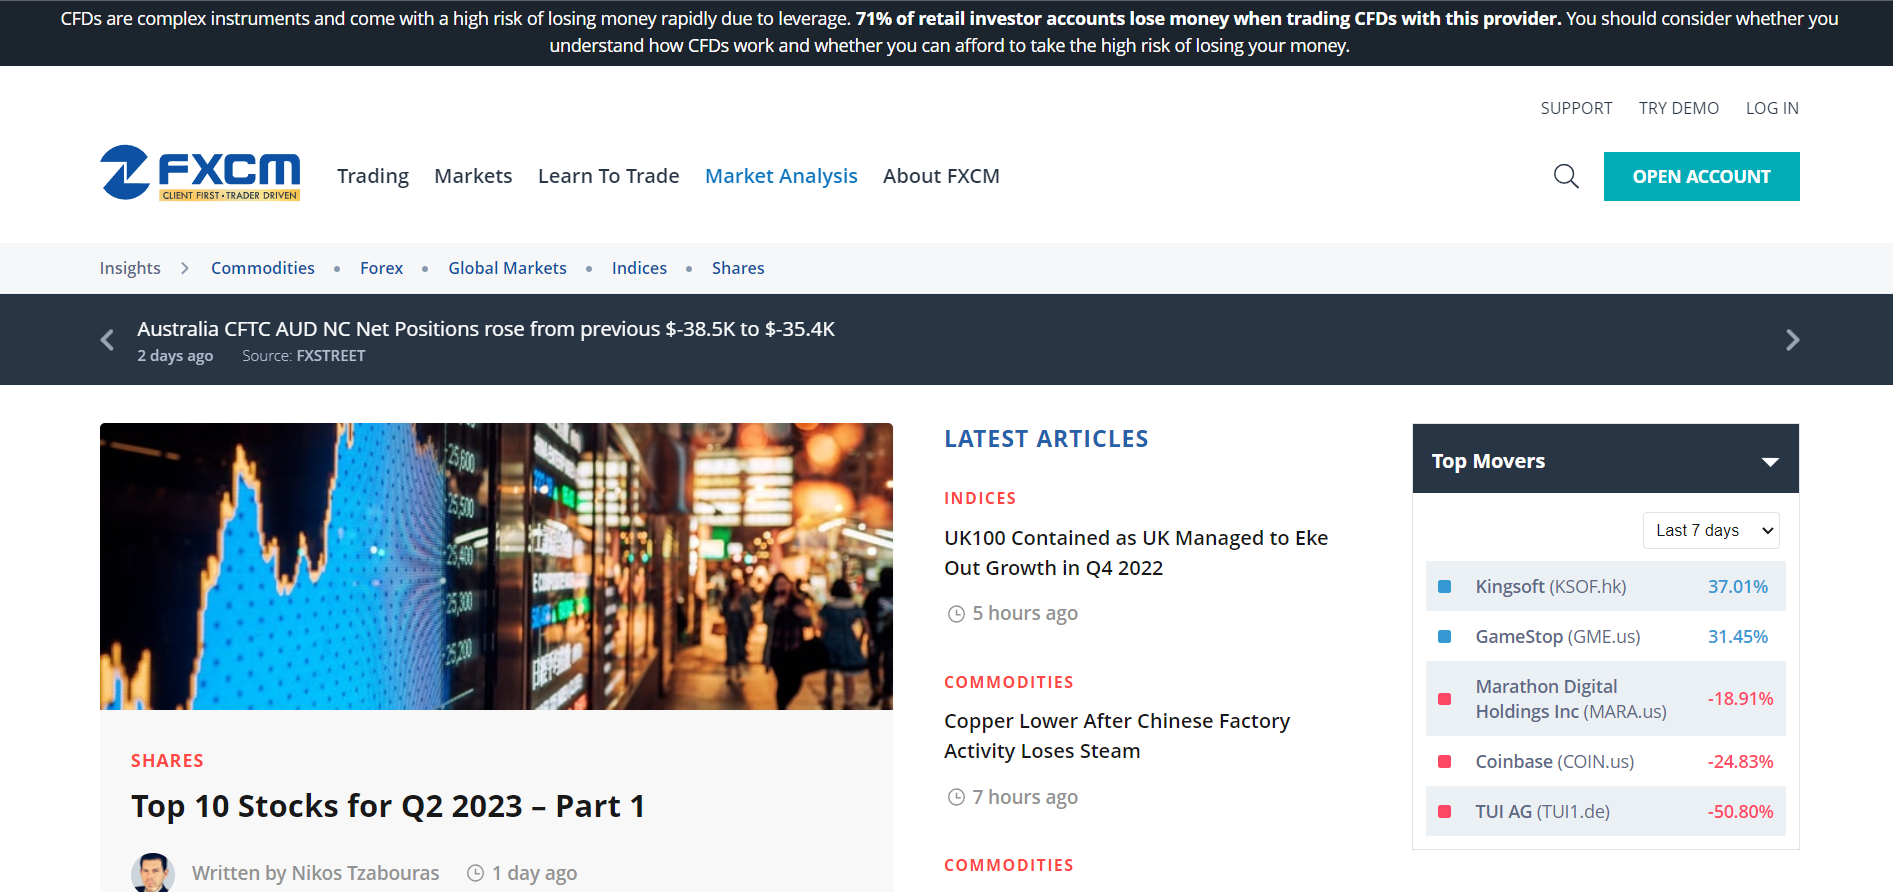Click -18.91% value for Marathon Digital
This screenshot has height=892, width=1893.
(x=1740, y=699)
